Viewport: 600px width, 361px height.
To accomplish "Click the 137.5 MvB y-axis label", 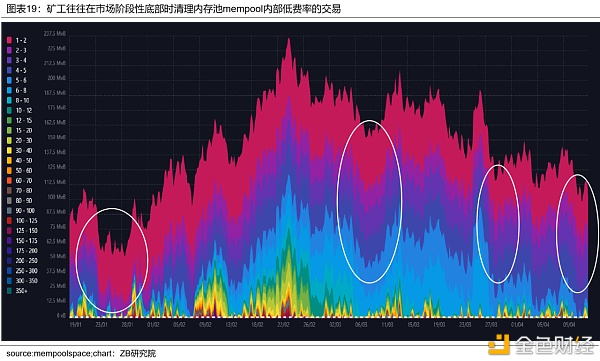I will tap(55, 152).
